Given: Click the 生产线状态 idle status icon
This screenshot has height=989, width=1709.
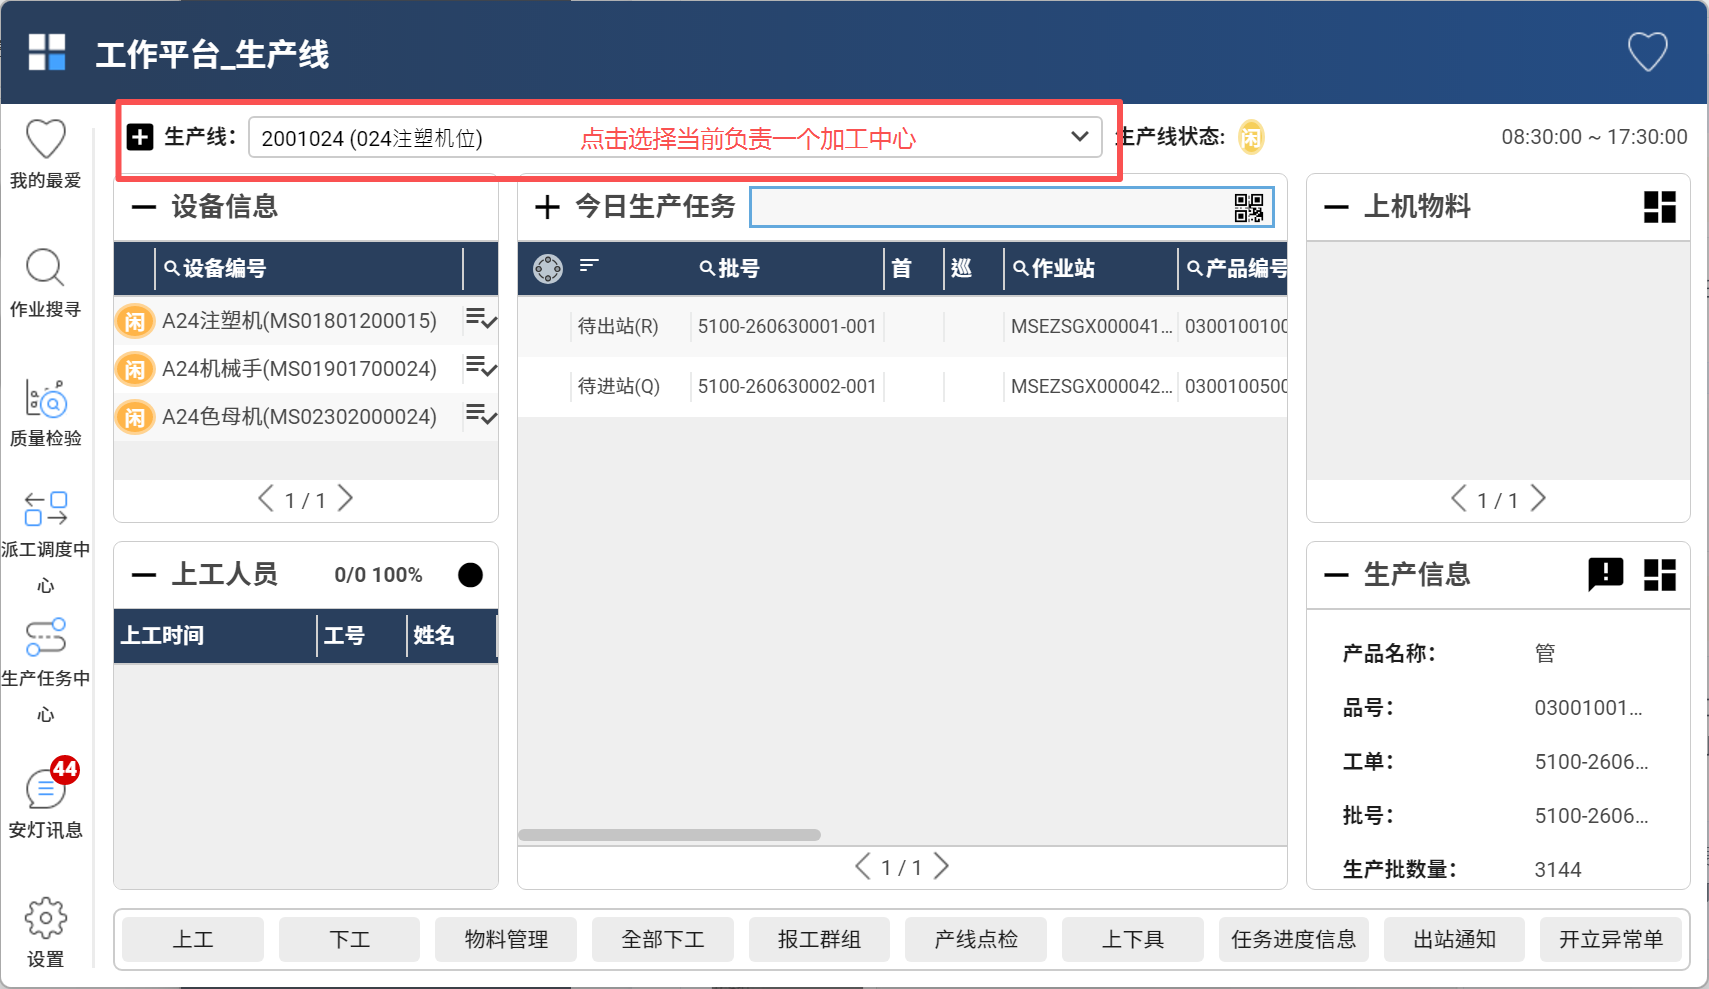Looking at the screenshot, I should [1251, 137].
